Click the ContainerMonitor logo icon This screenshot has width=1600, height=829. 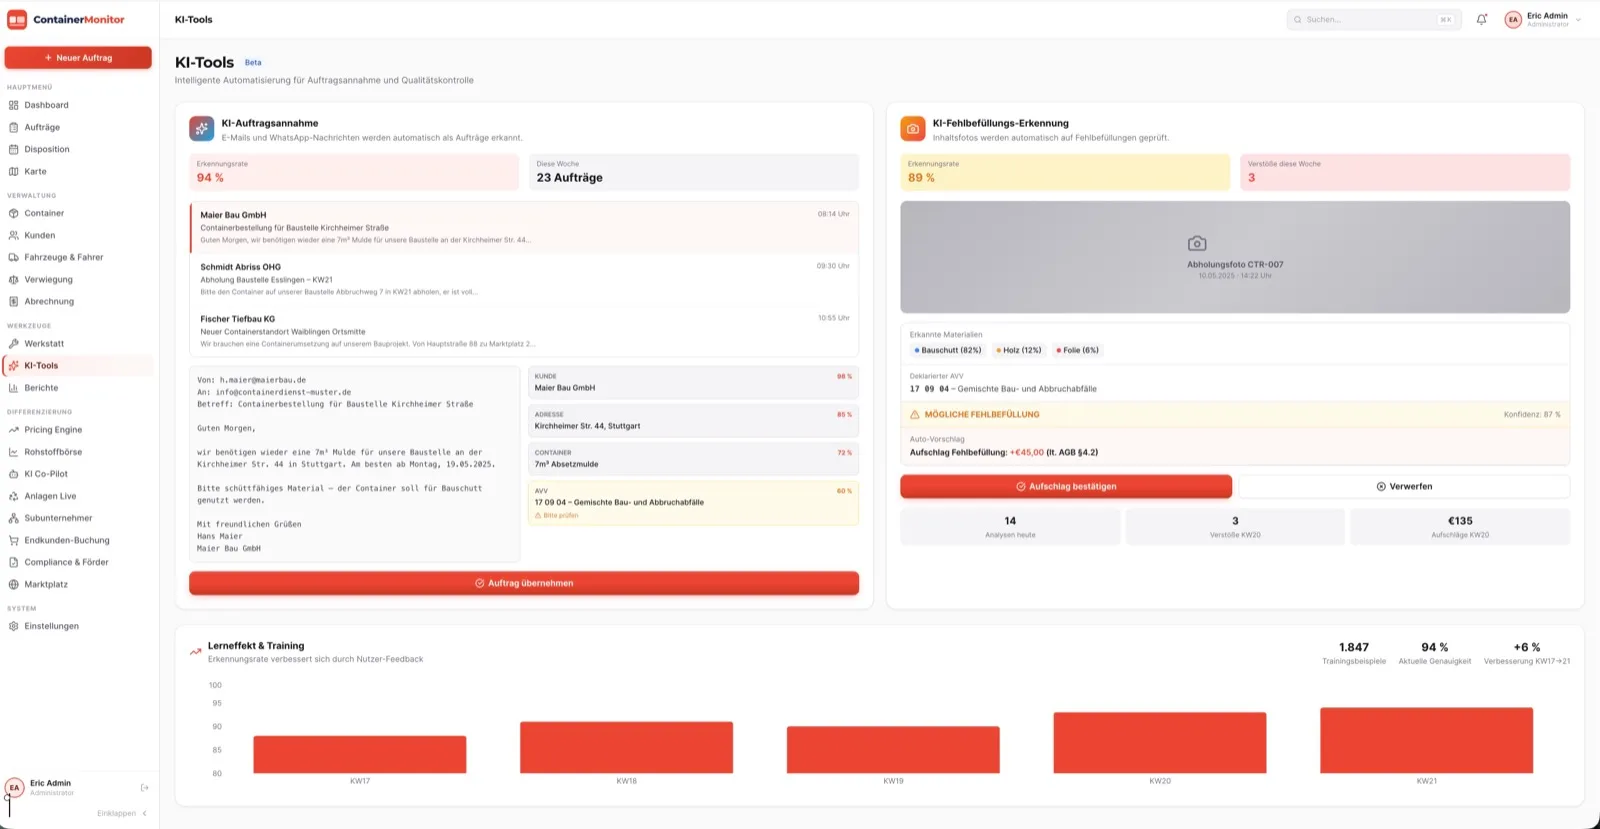tap(17, 19)
